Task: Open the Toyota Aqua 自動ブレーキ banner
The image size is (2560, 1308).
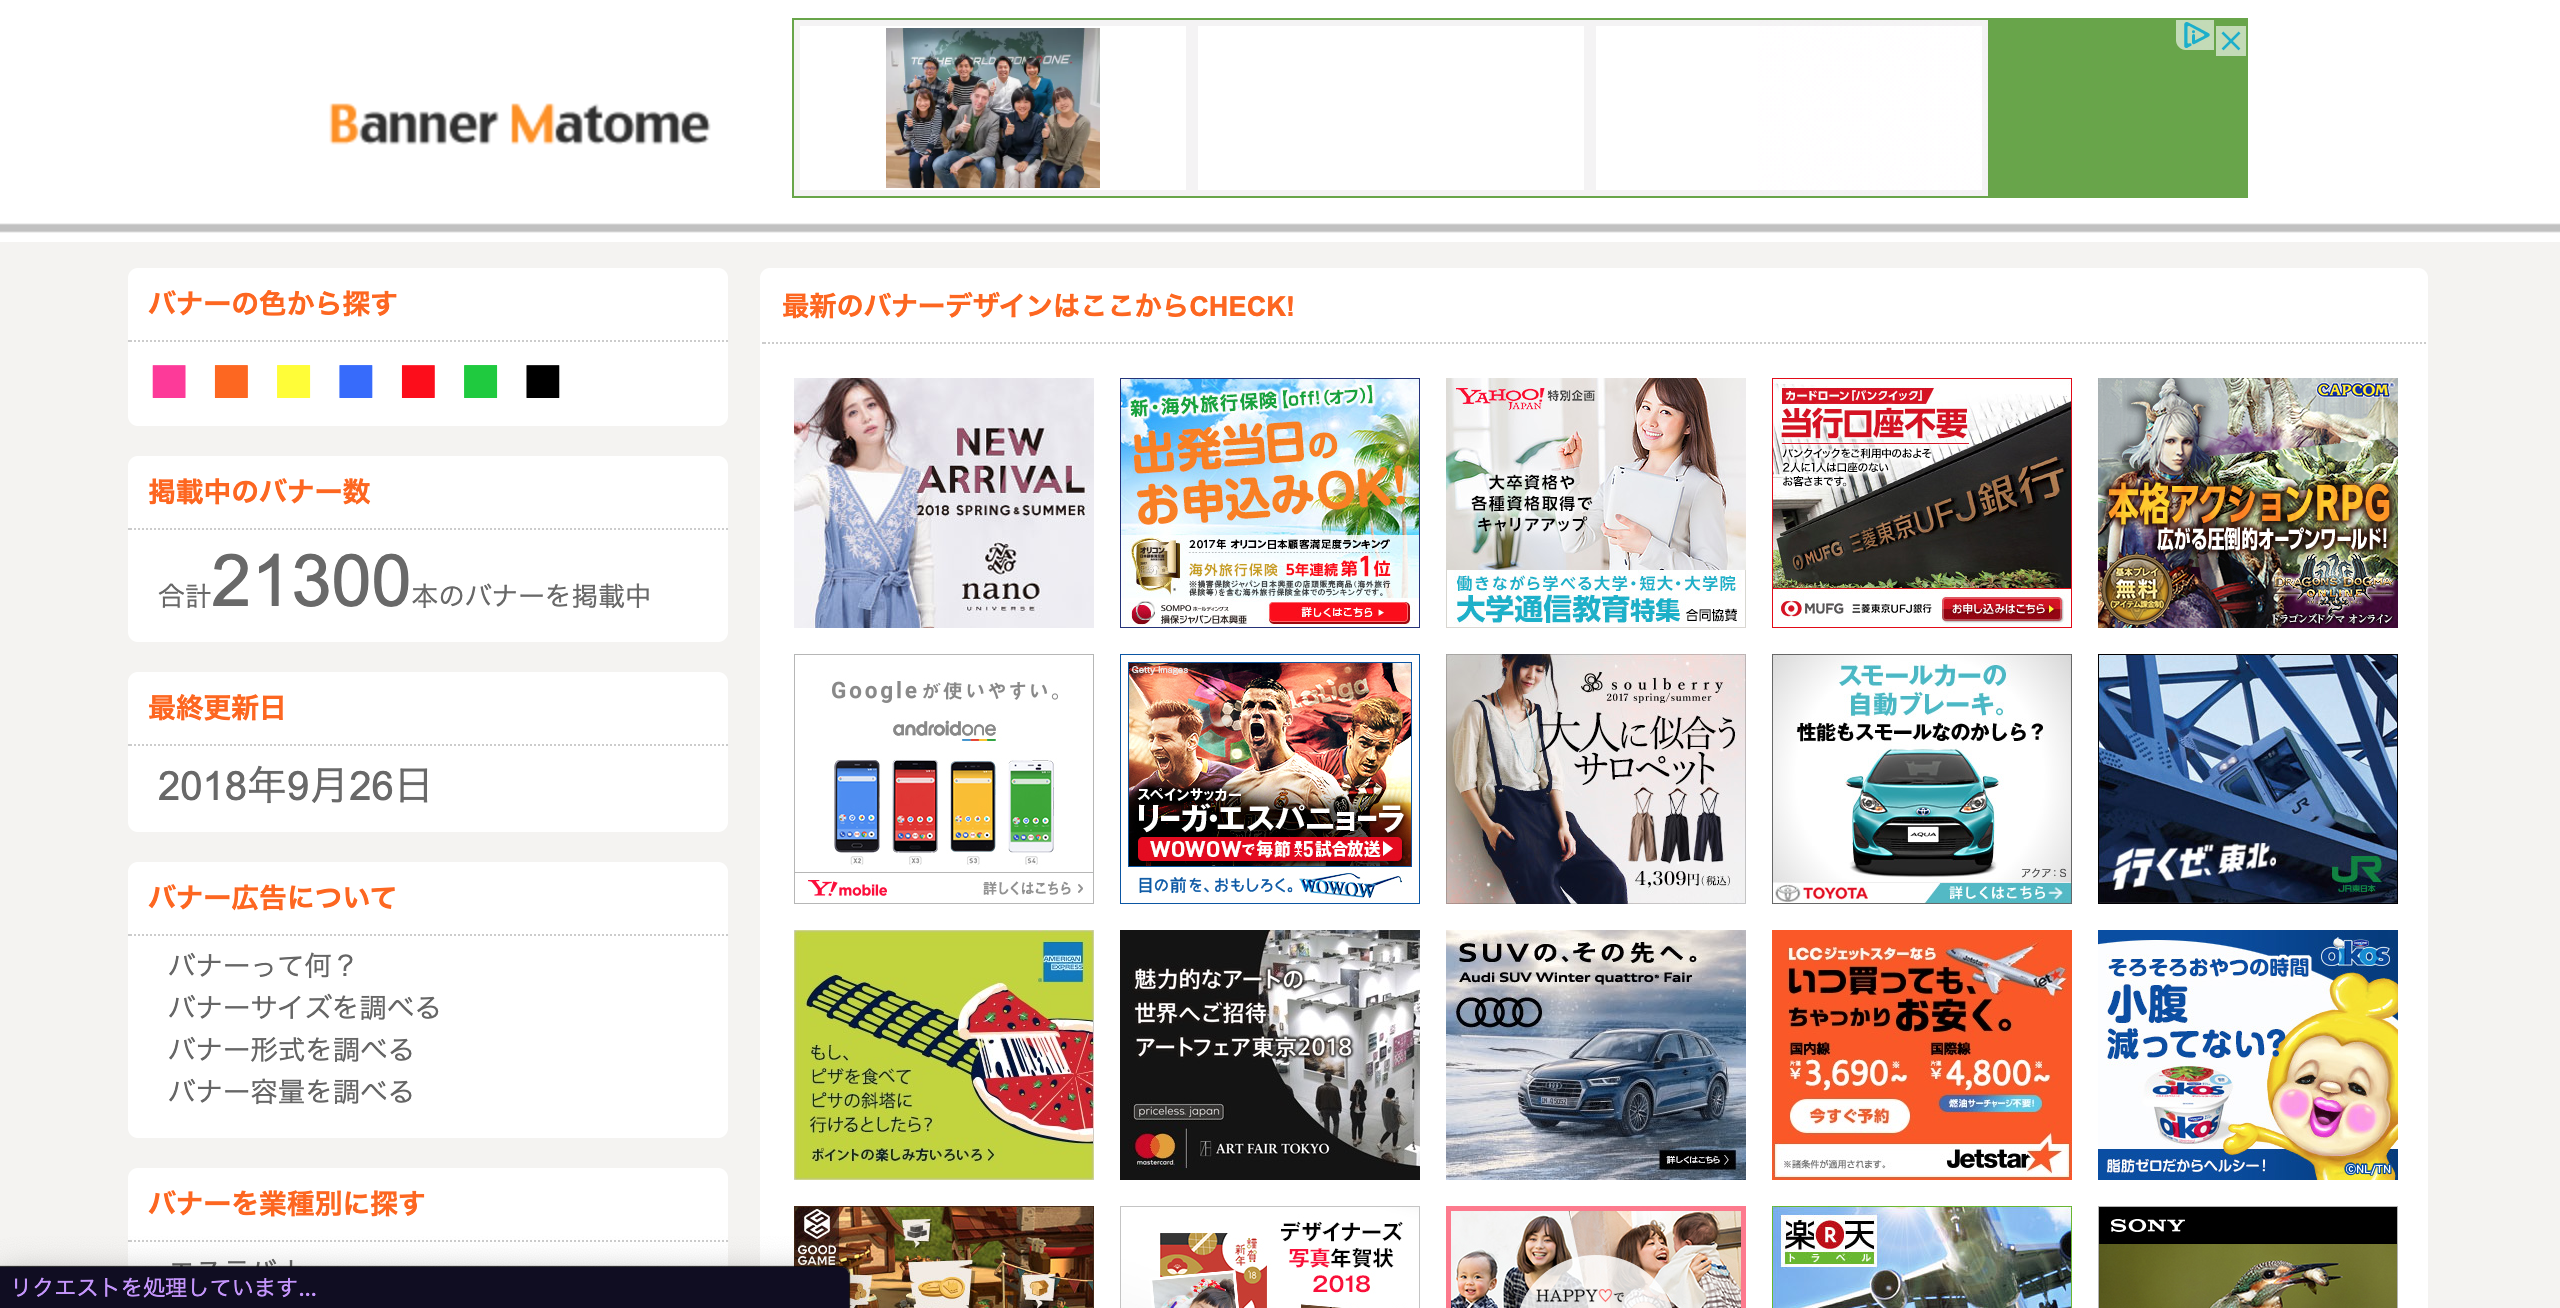Action: [x=1922, y=779]
